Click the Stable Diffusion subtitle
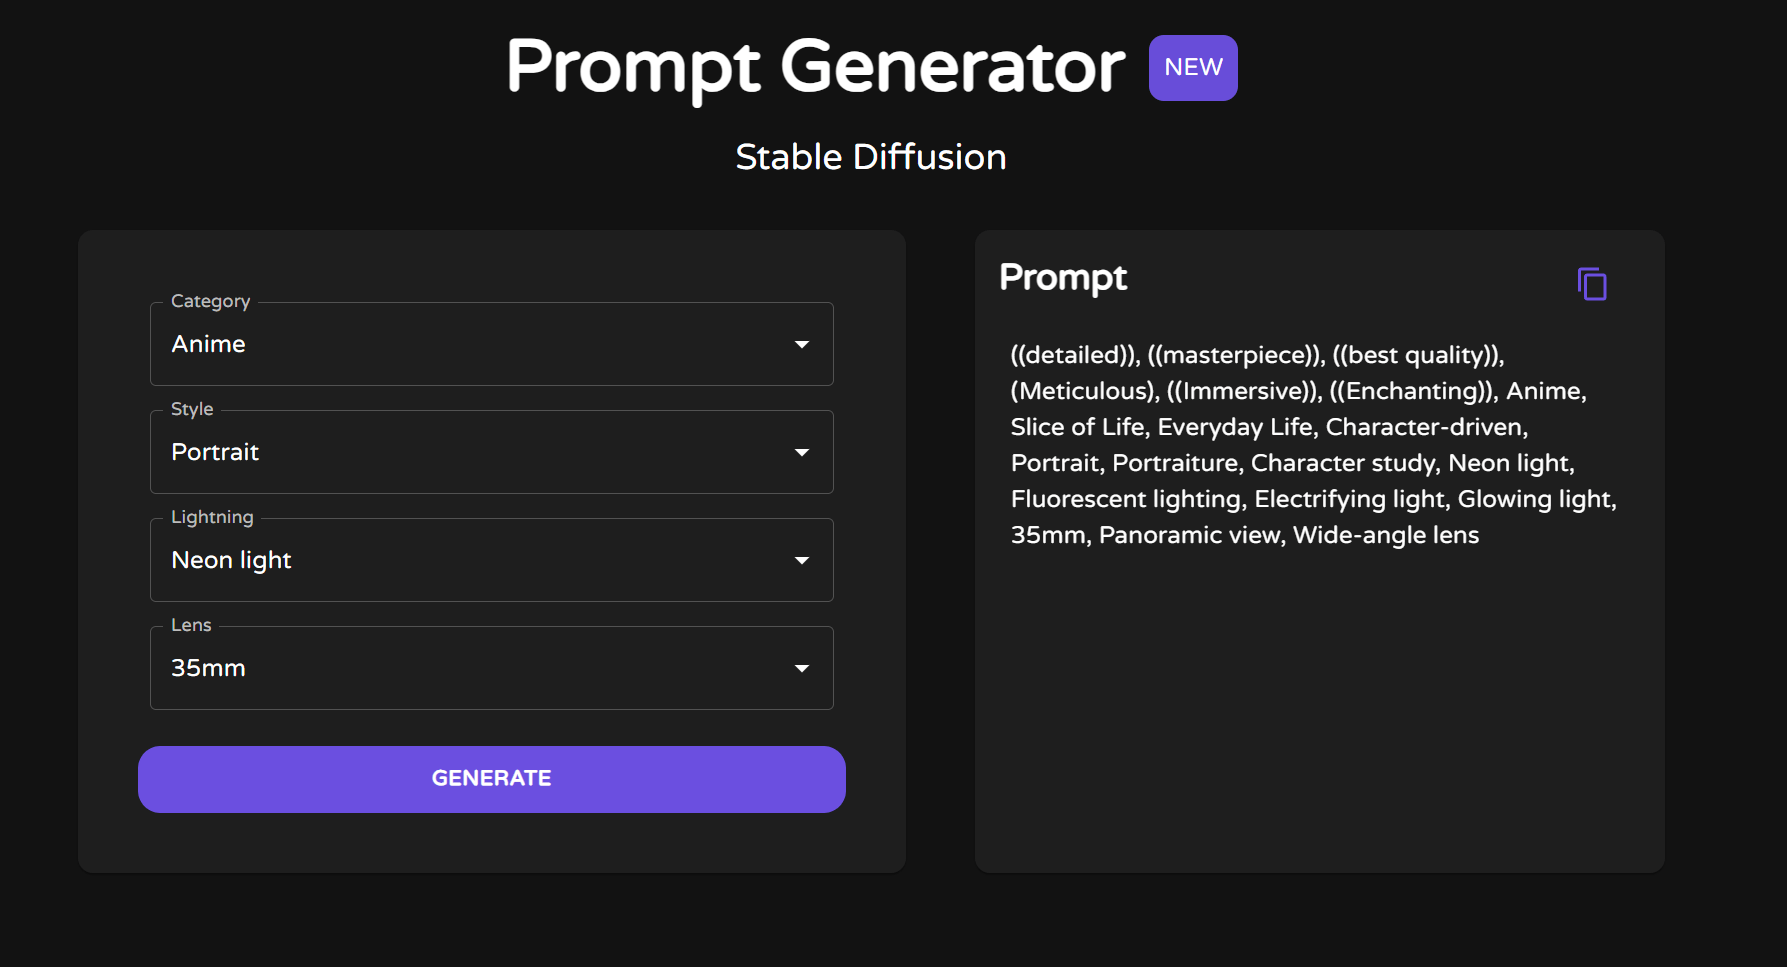Viewport: 1787px width, 967px height. (x=870, y=157)
